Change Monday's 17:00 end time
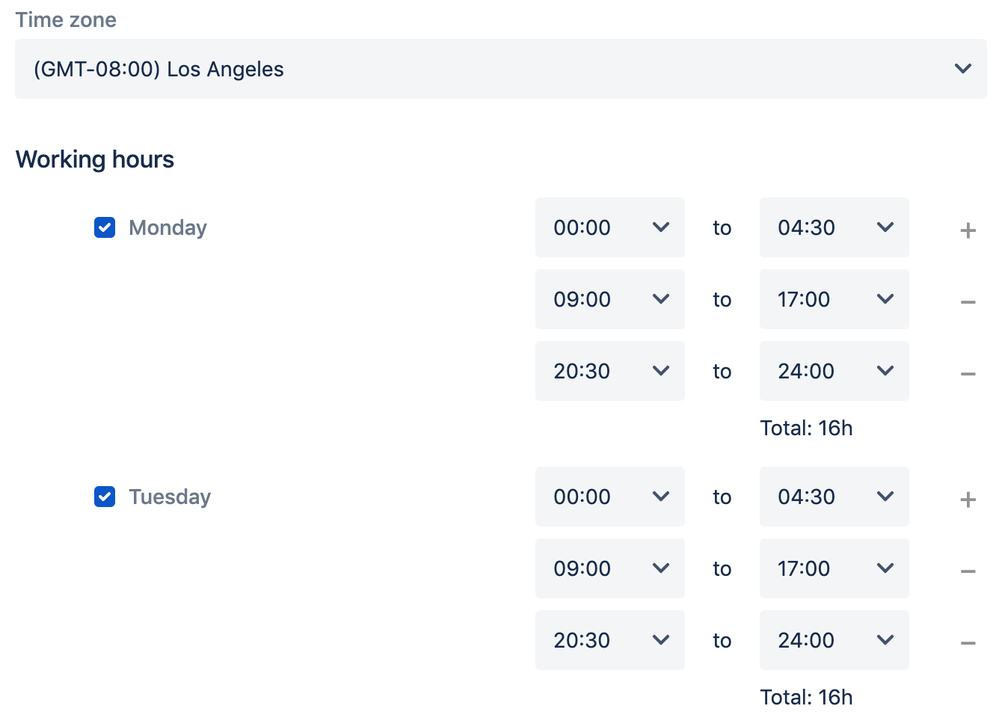999x718 pixels. 834,299
